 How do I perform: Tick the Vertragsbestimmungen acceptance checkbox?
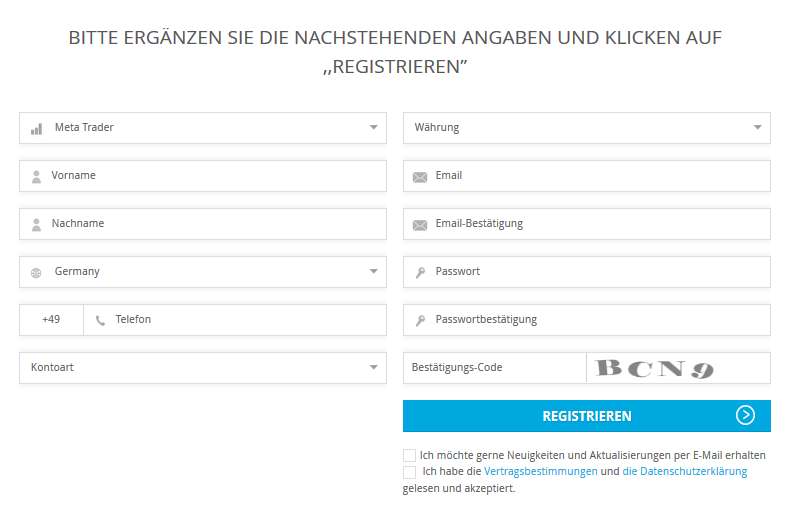pos(409,472)
